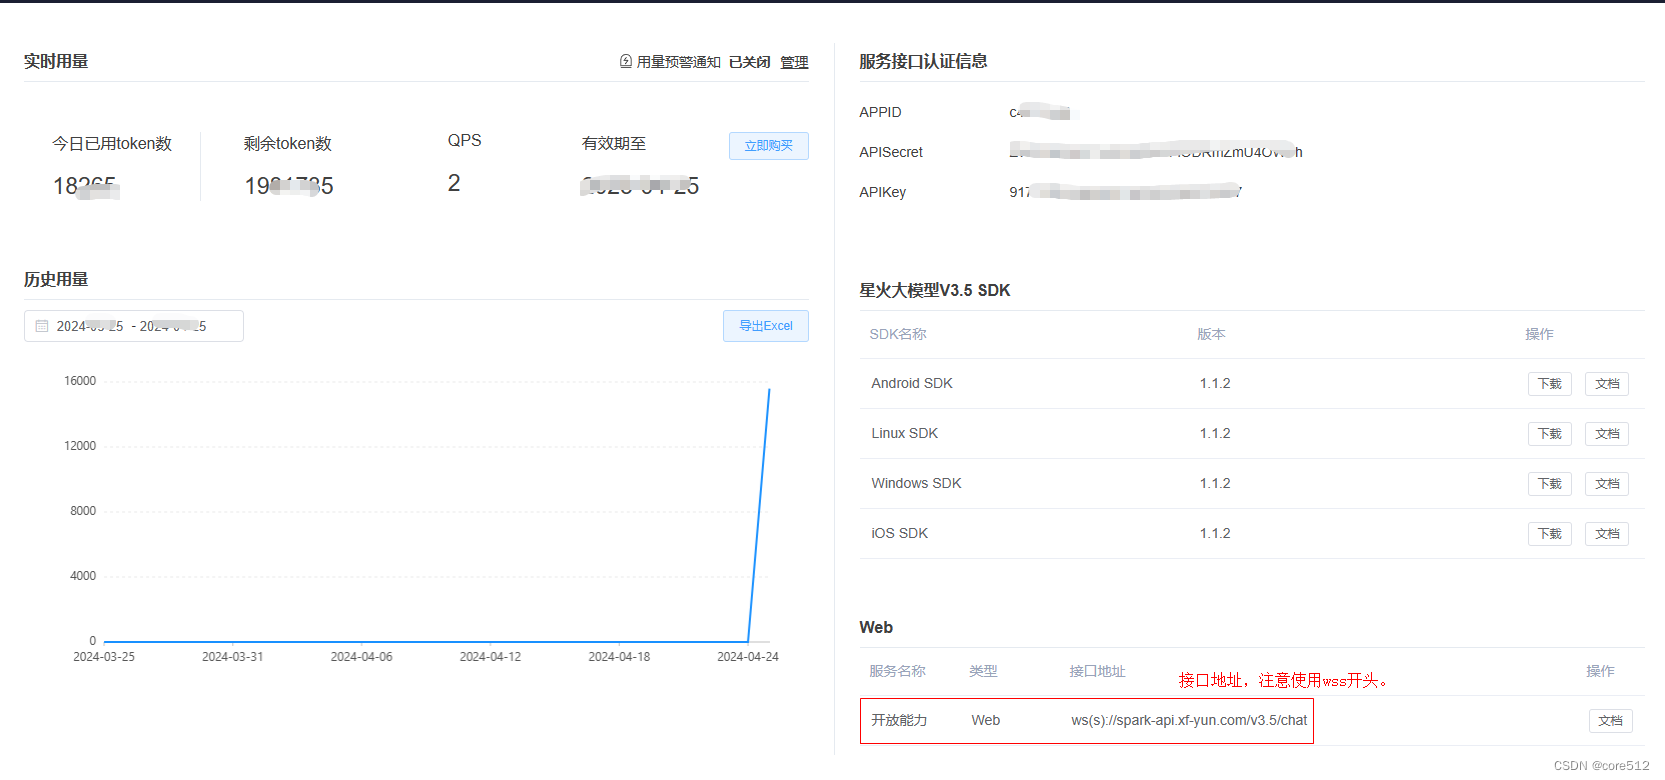Click the Linux SDK name cell
The width and height of the screenshot is (1665, 780).
904,433
